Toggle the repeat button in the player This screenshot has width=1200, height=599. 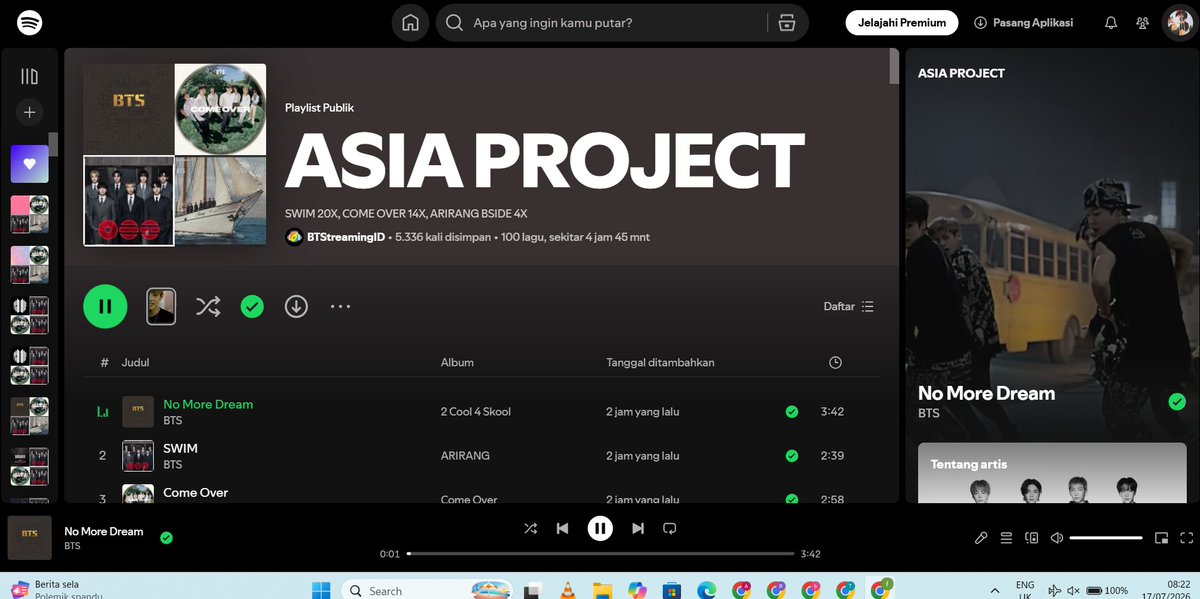(670, 528)
